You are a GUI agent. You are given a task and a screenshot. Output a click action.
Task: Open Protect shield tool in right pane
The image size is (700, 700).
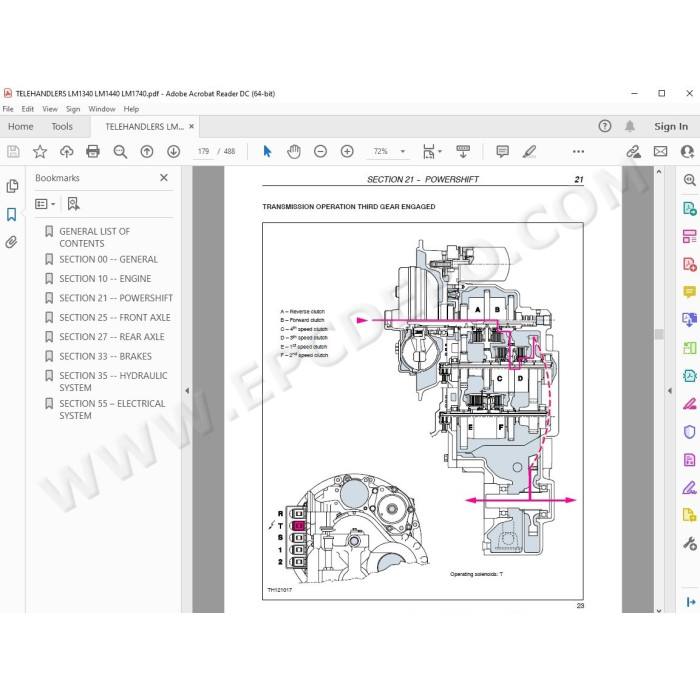[689, 432]
